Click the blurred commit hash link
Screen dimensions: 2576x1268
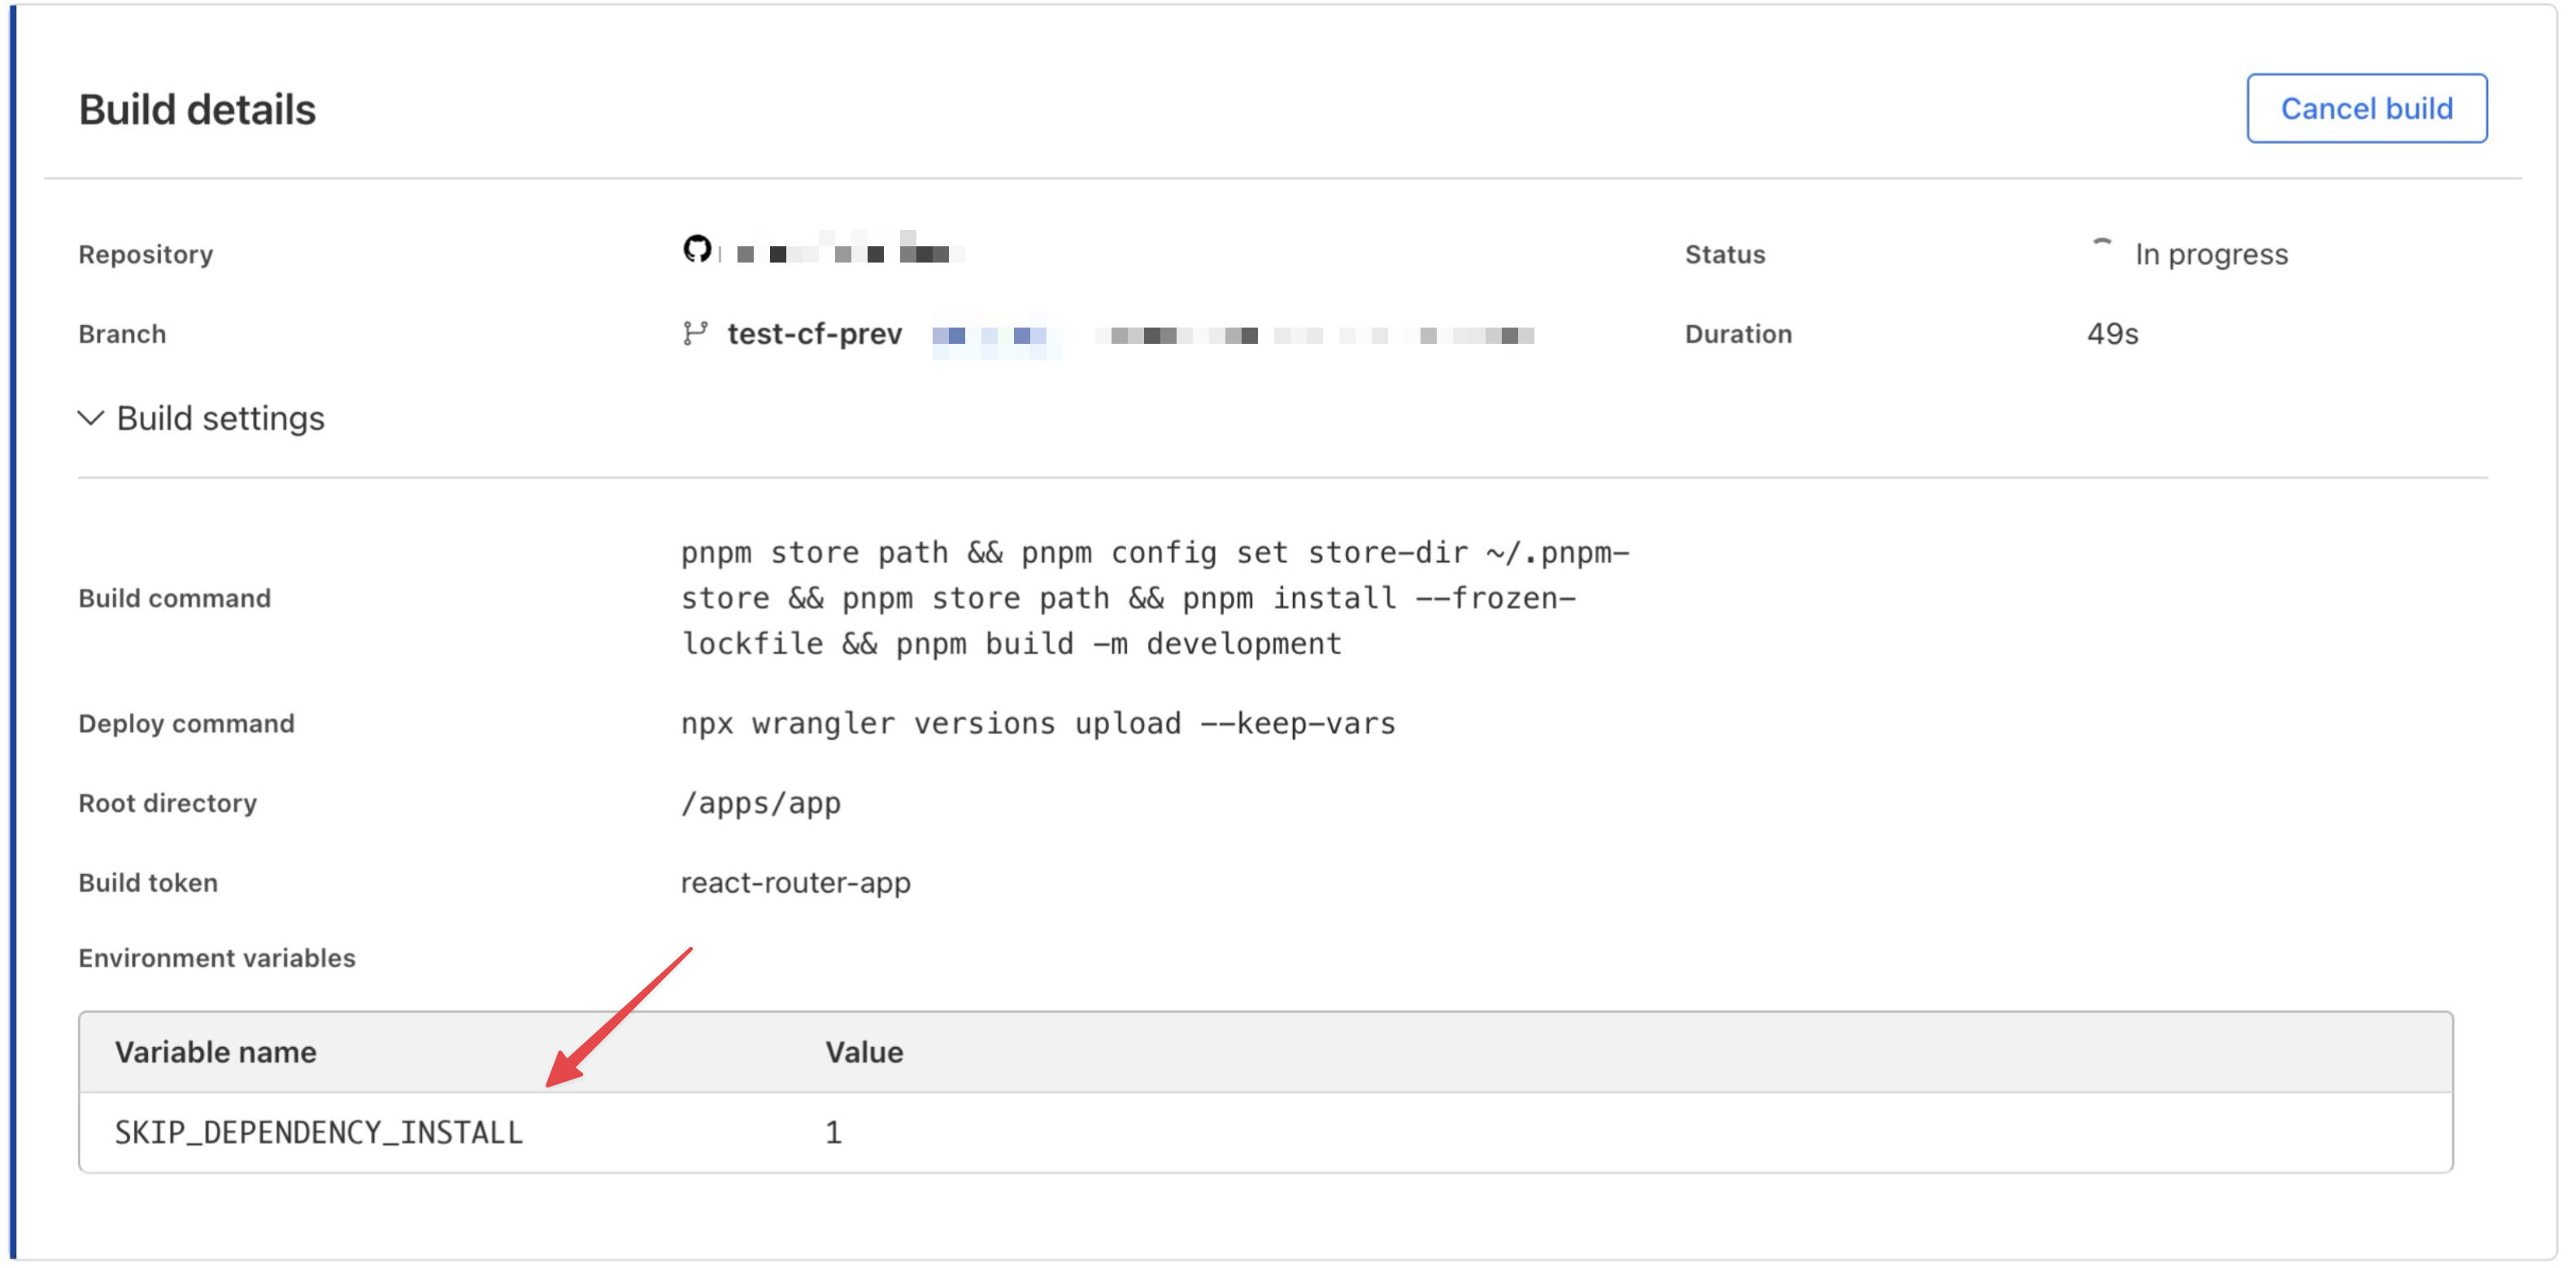(x=990, y=336)
